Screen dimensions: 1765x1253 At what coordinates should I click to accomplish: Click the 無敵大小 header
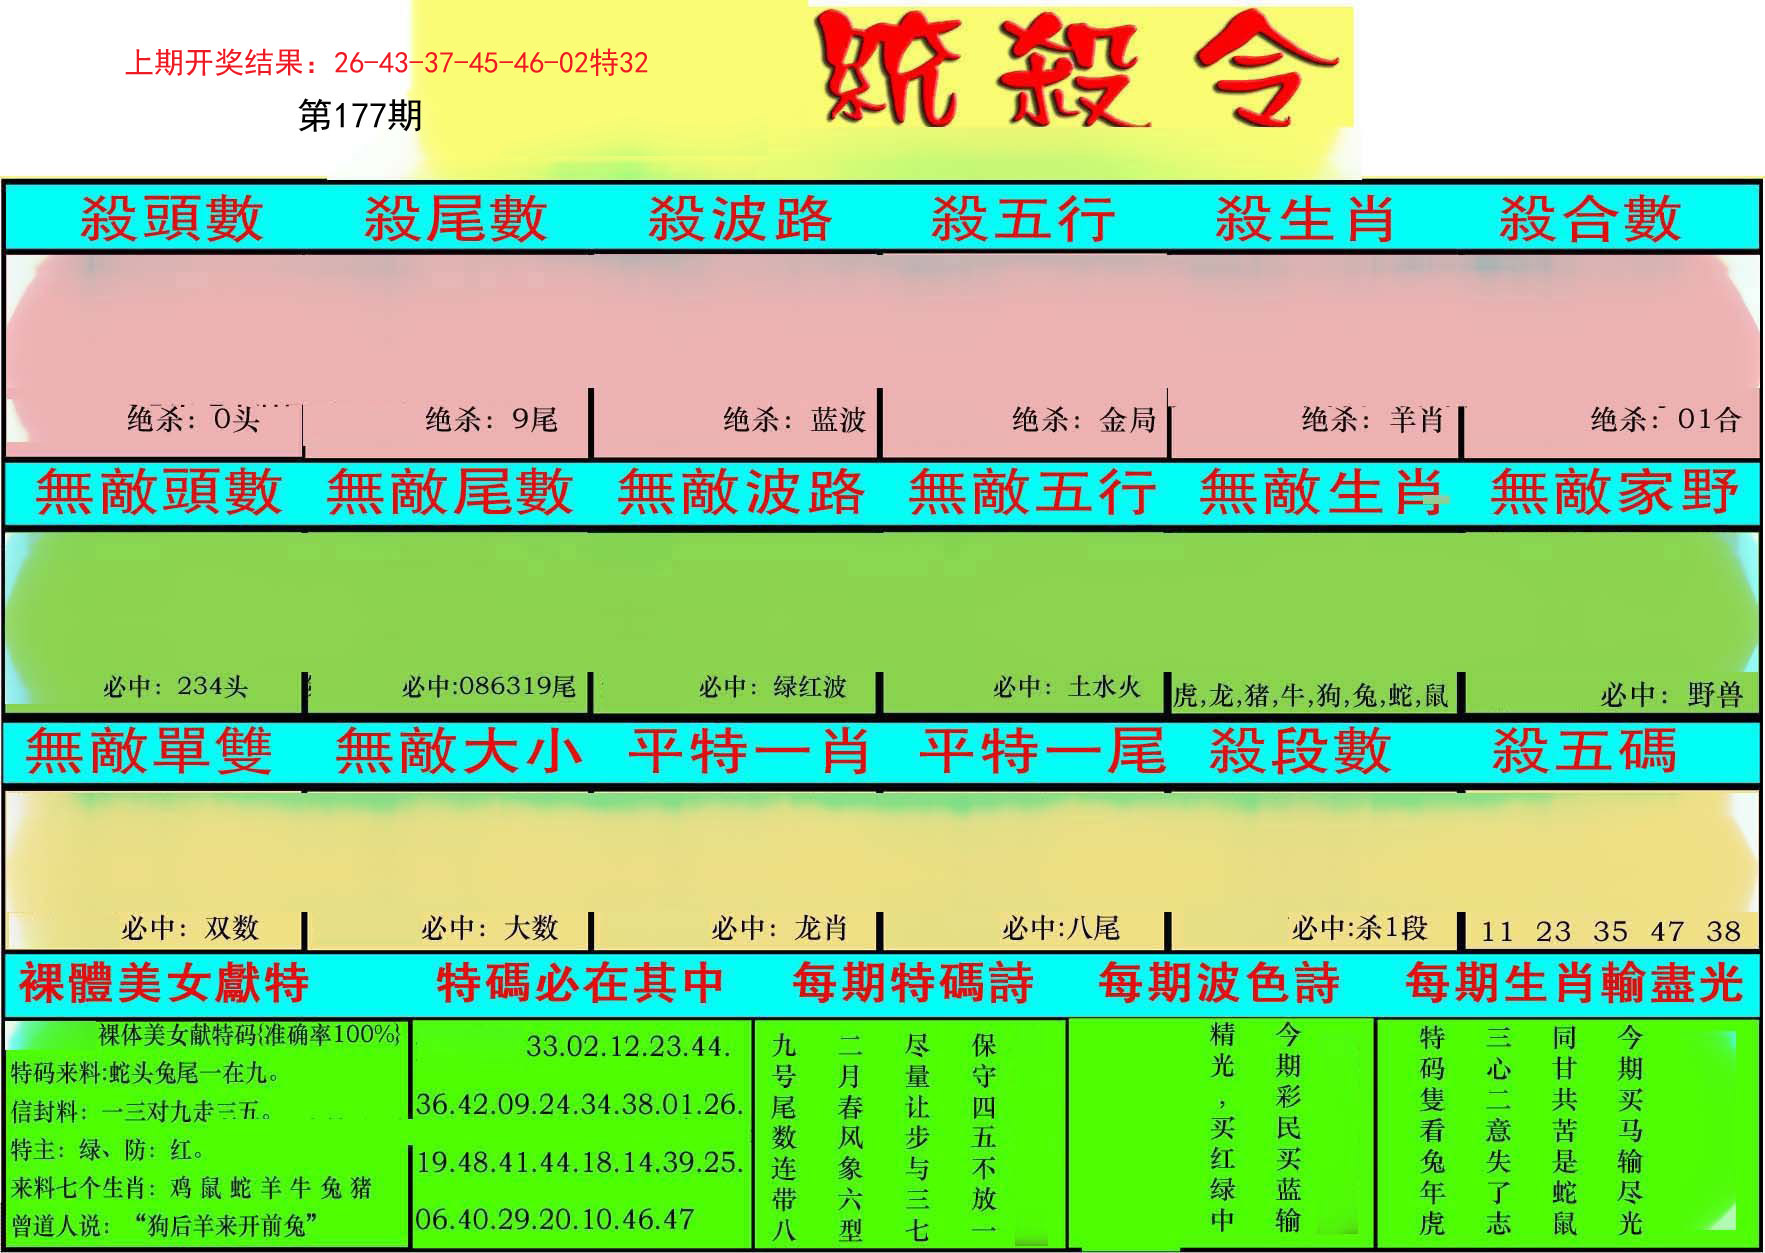[x=458, y=751]
